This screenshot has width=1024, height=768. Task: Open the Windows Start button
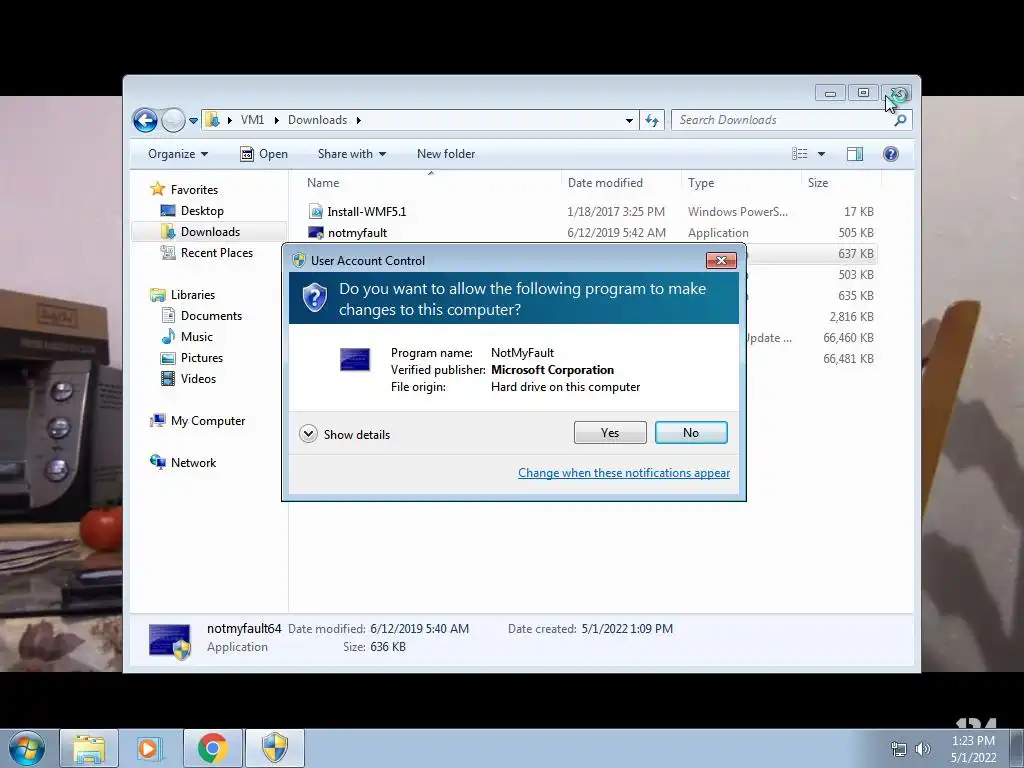[x=27, y=749]
